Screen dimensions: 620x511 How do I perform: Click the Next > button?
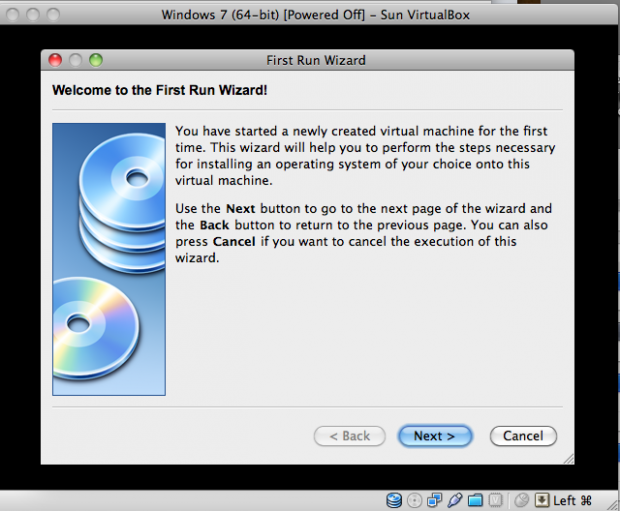[x=435, y=436]
